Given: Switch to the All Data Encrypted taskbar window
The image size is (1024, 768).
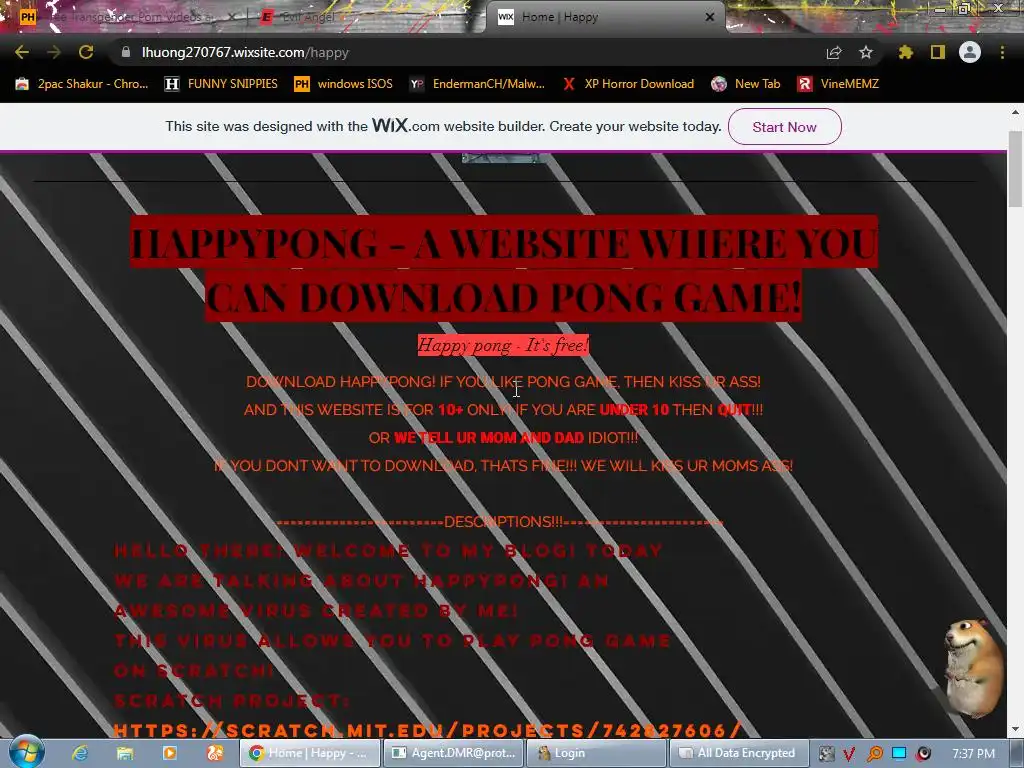Looking at the screenshot, I should click(739, 753).
